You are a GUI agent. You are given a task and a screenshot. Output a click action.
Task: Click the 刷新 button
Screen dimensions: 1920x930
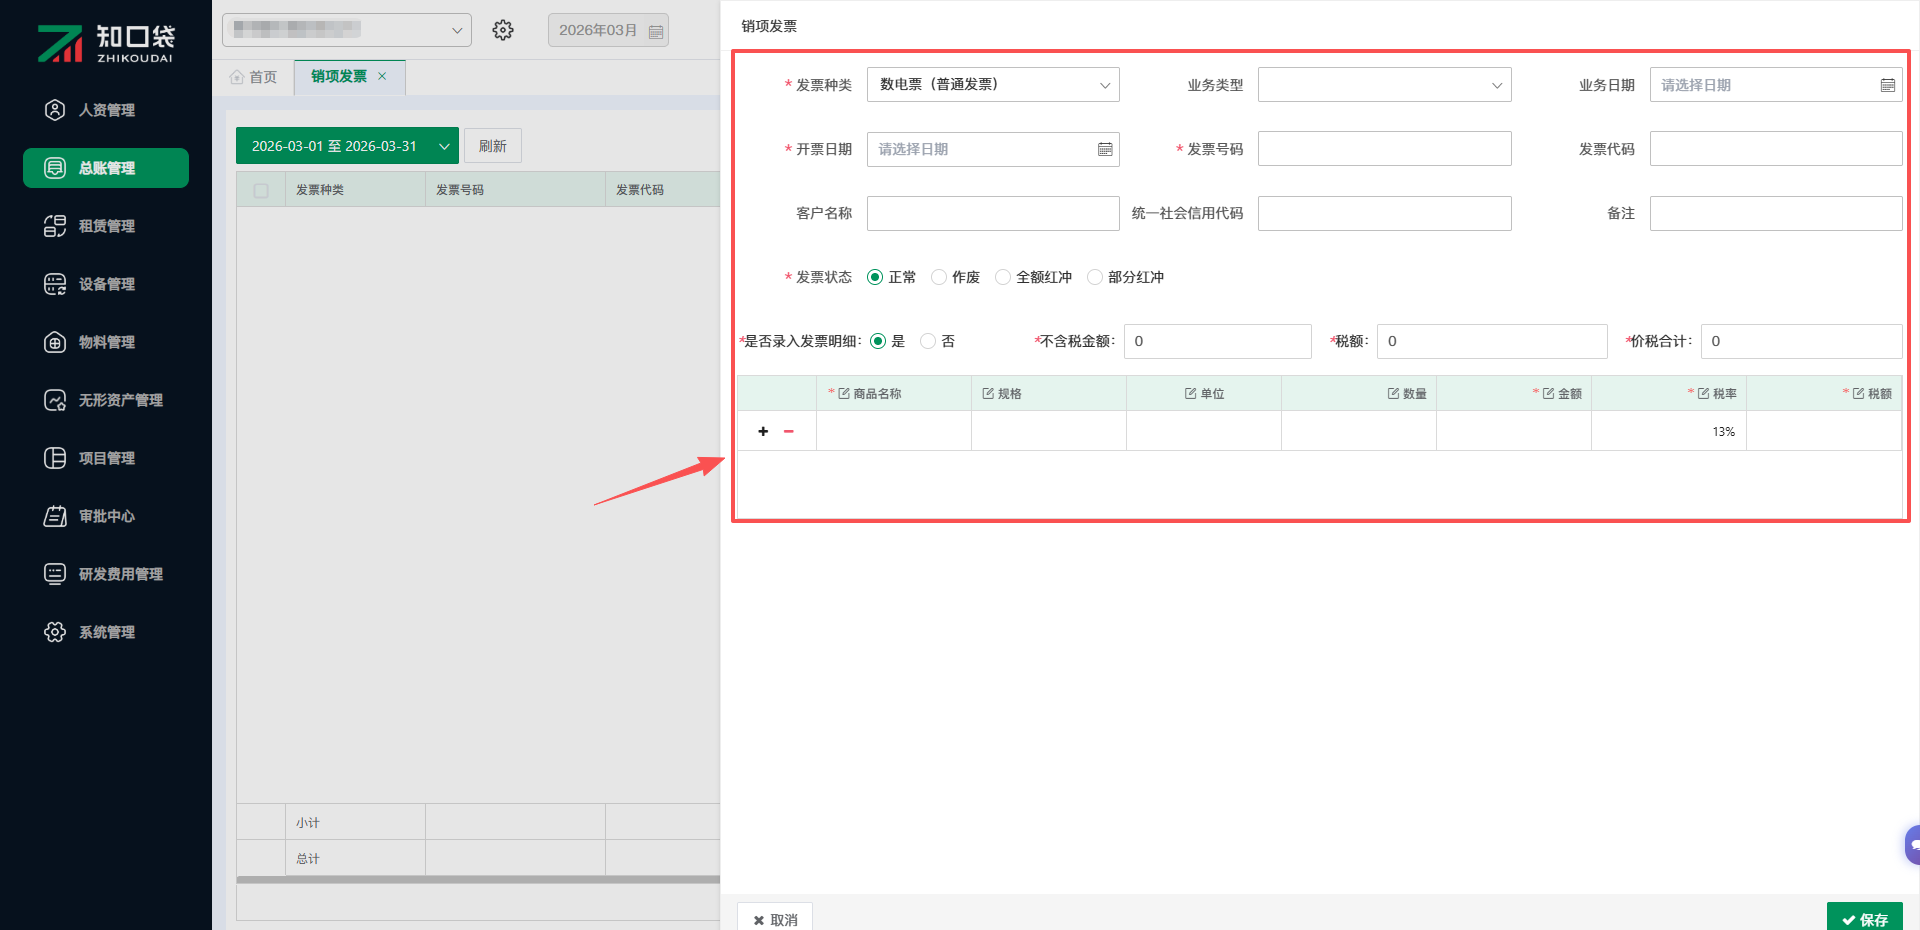[493, 146]
